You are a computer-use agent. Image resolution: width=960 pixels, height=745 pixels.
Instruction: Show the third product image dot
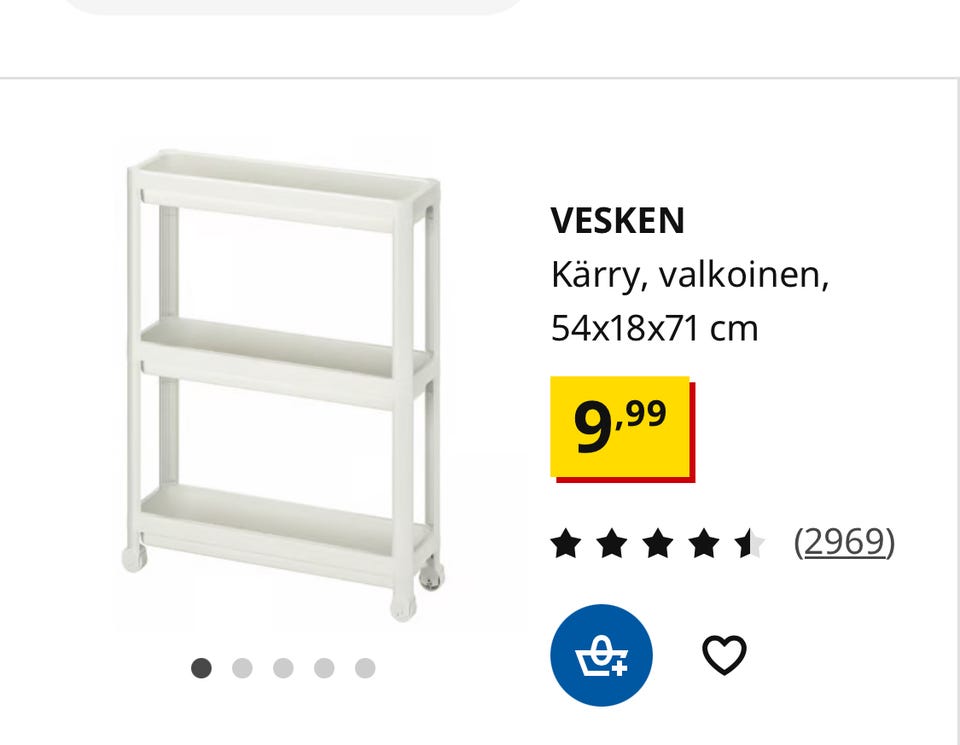tap(283, 668)
